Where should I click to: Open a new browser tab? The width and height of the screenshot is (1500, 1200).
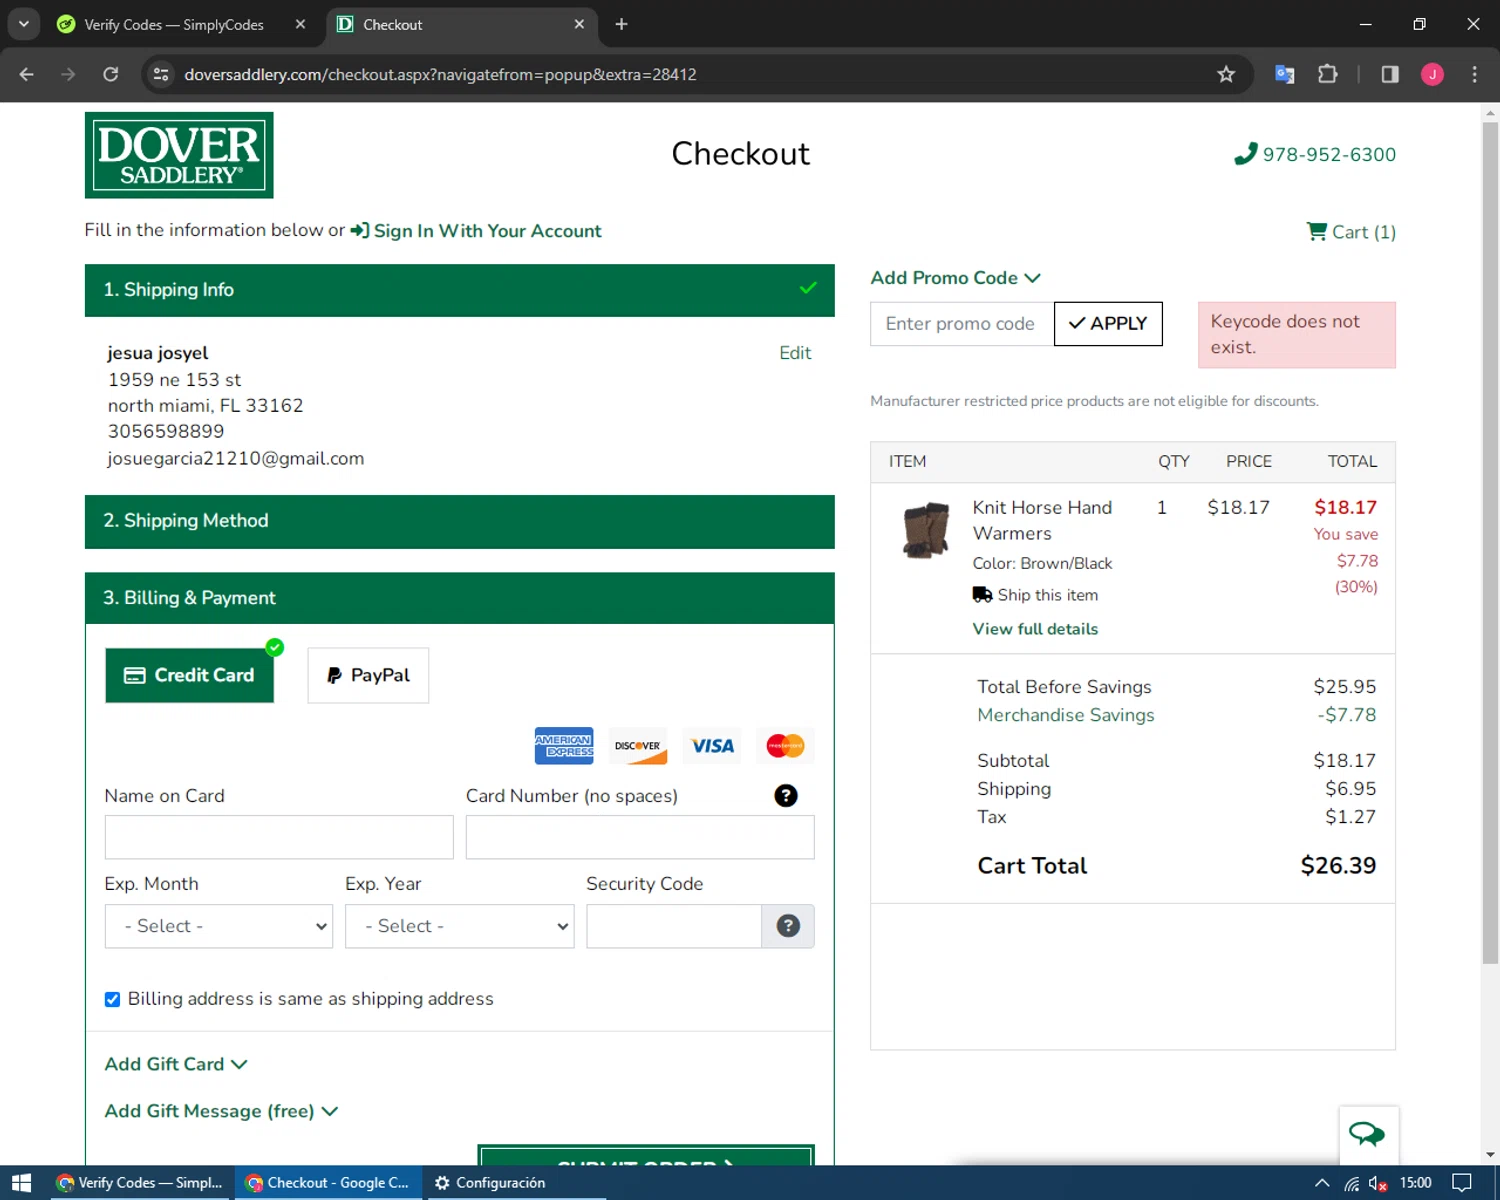tap(621, 24)
